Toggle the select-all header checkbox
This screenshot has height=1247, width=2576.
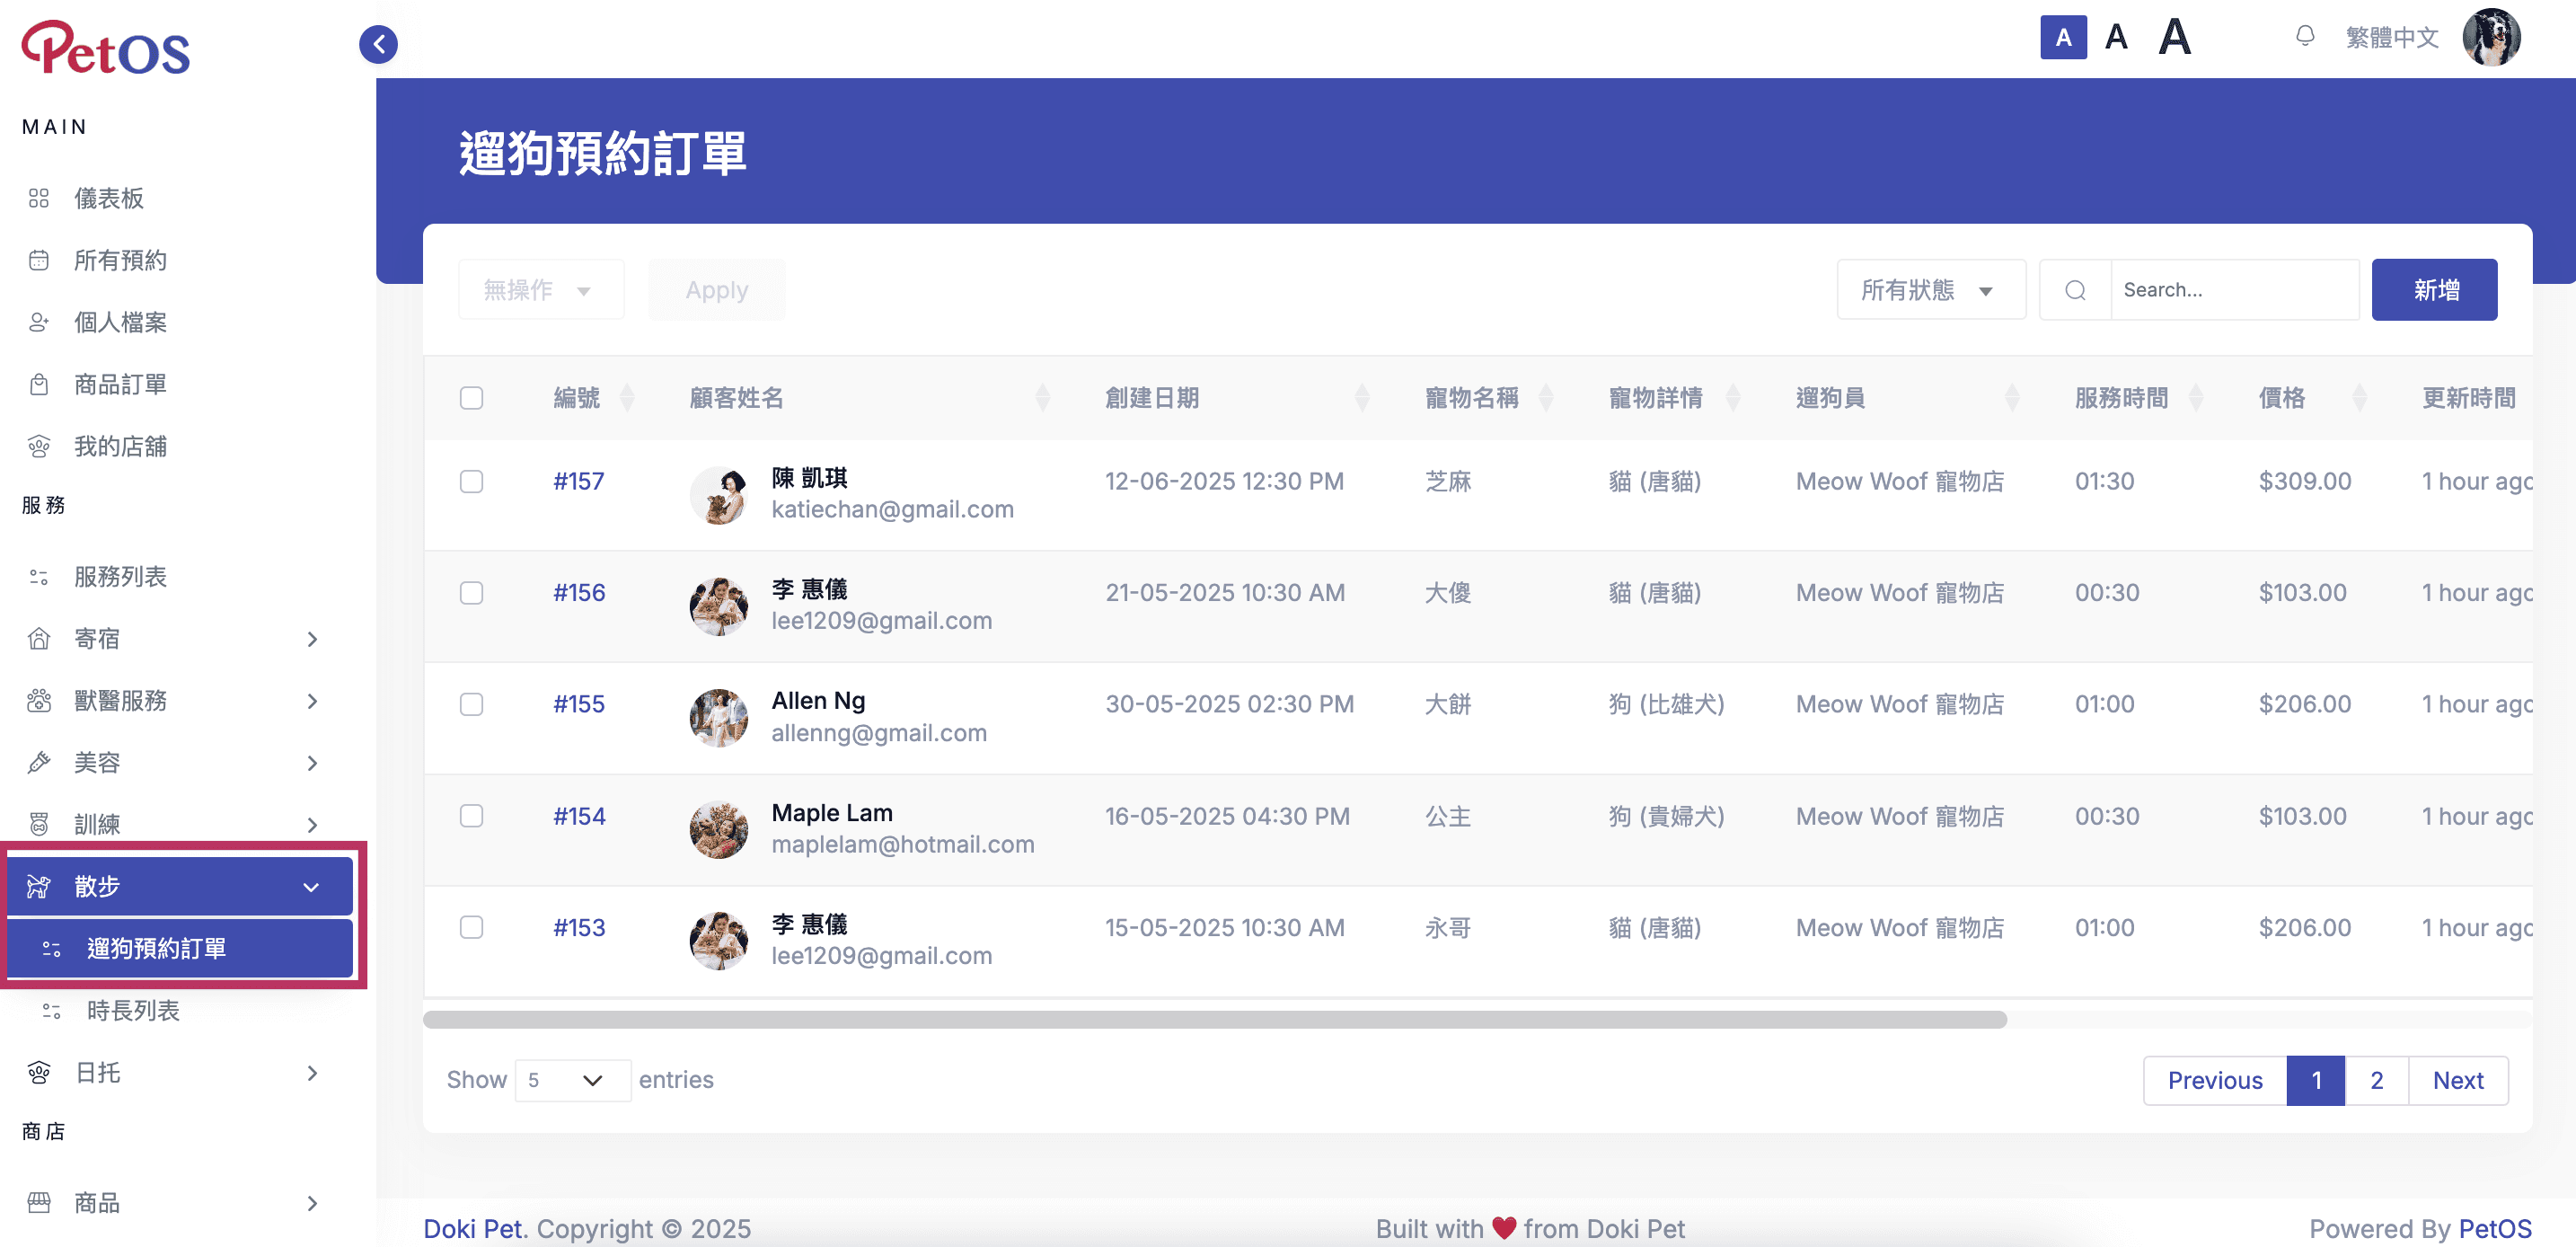pyautogui.click(x=471, y=398)
